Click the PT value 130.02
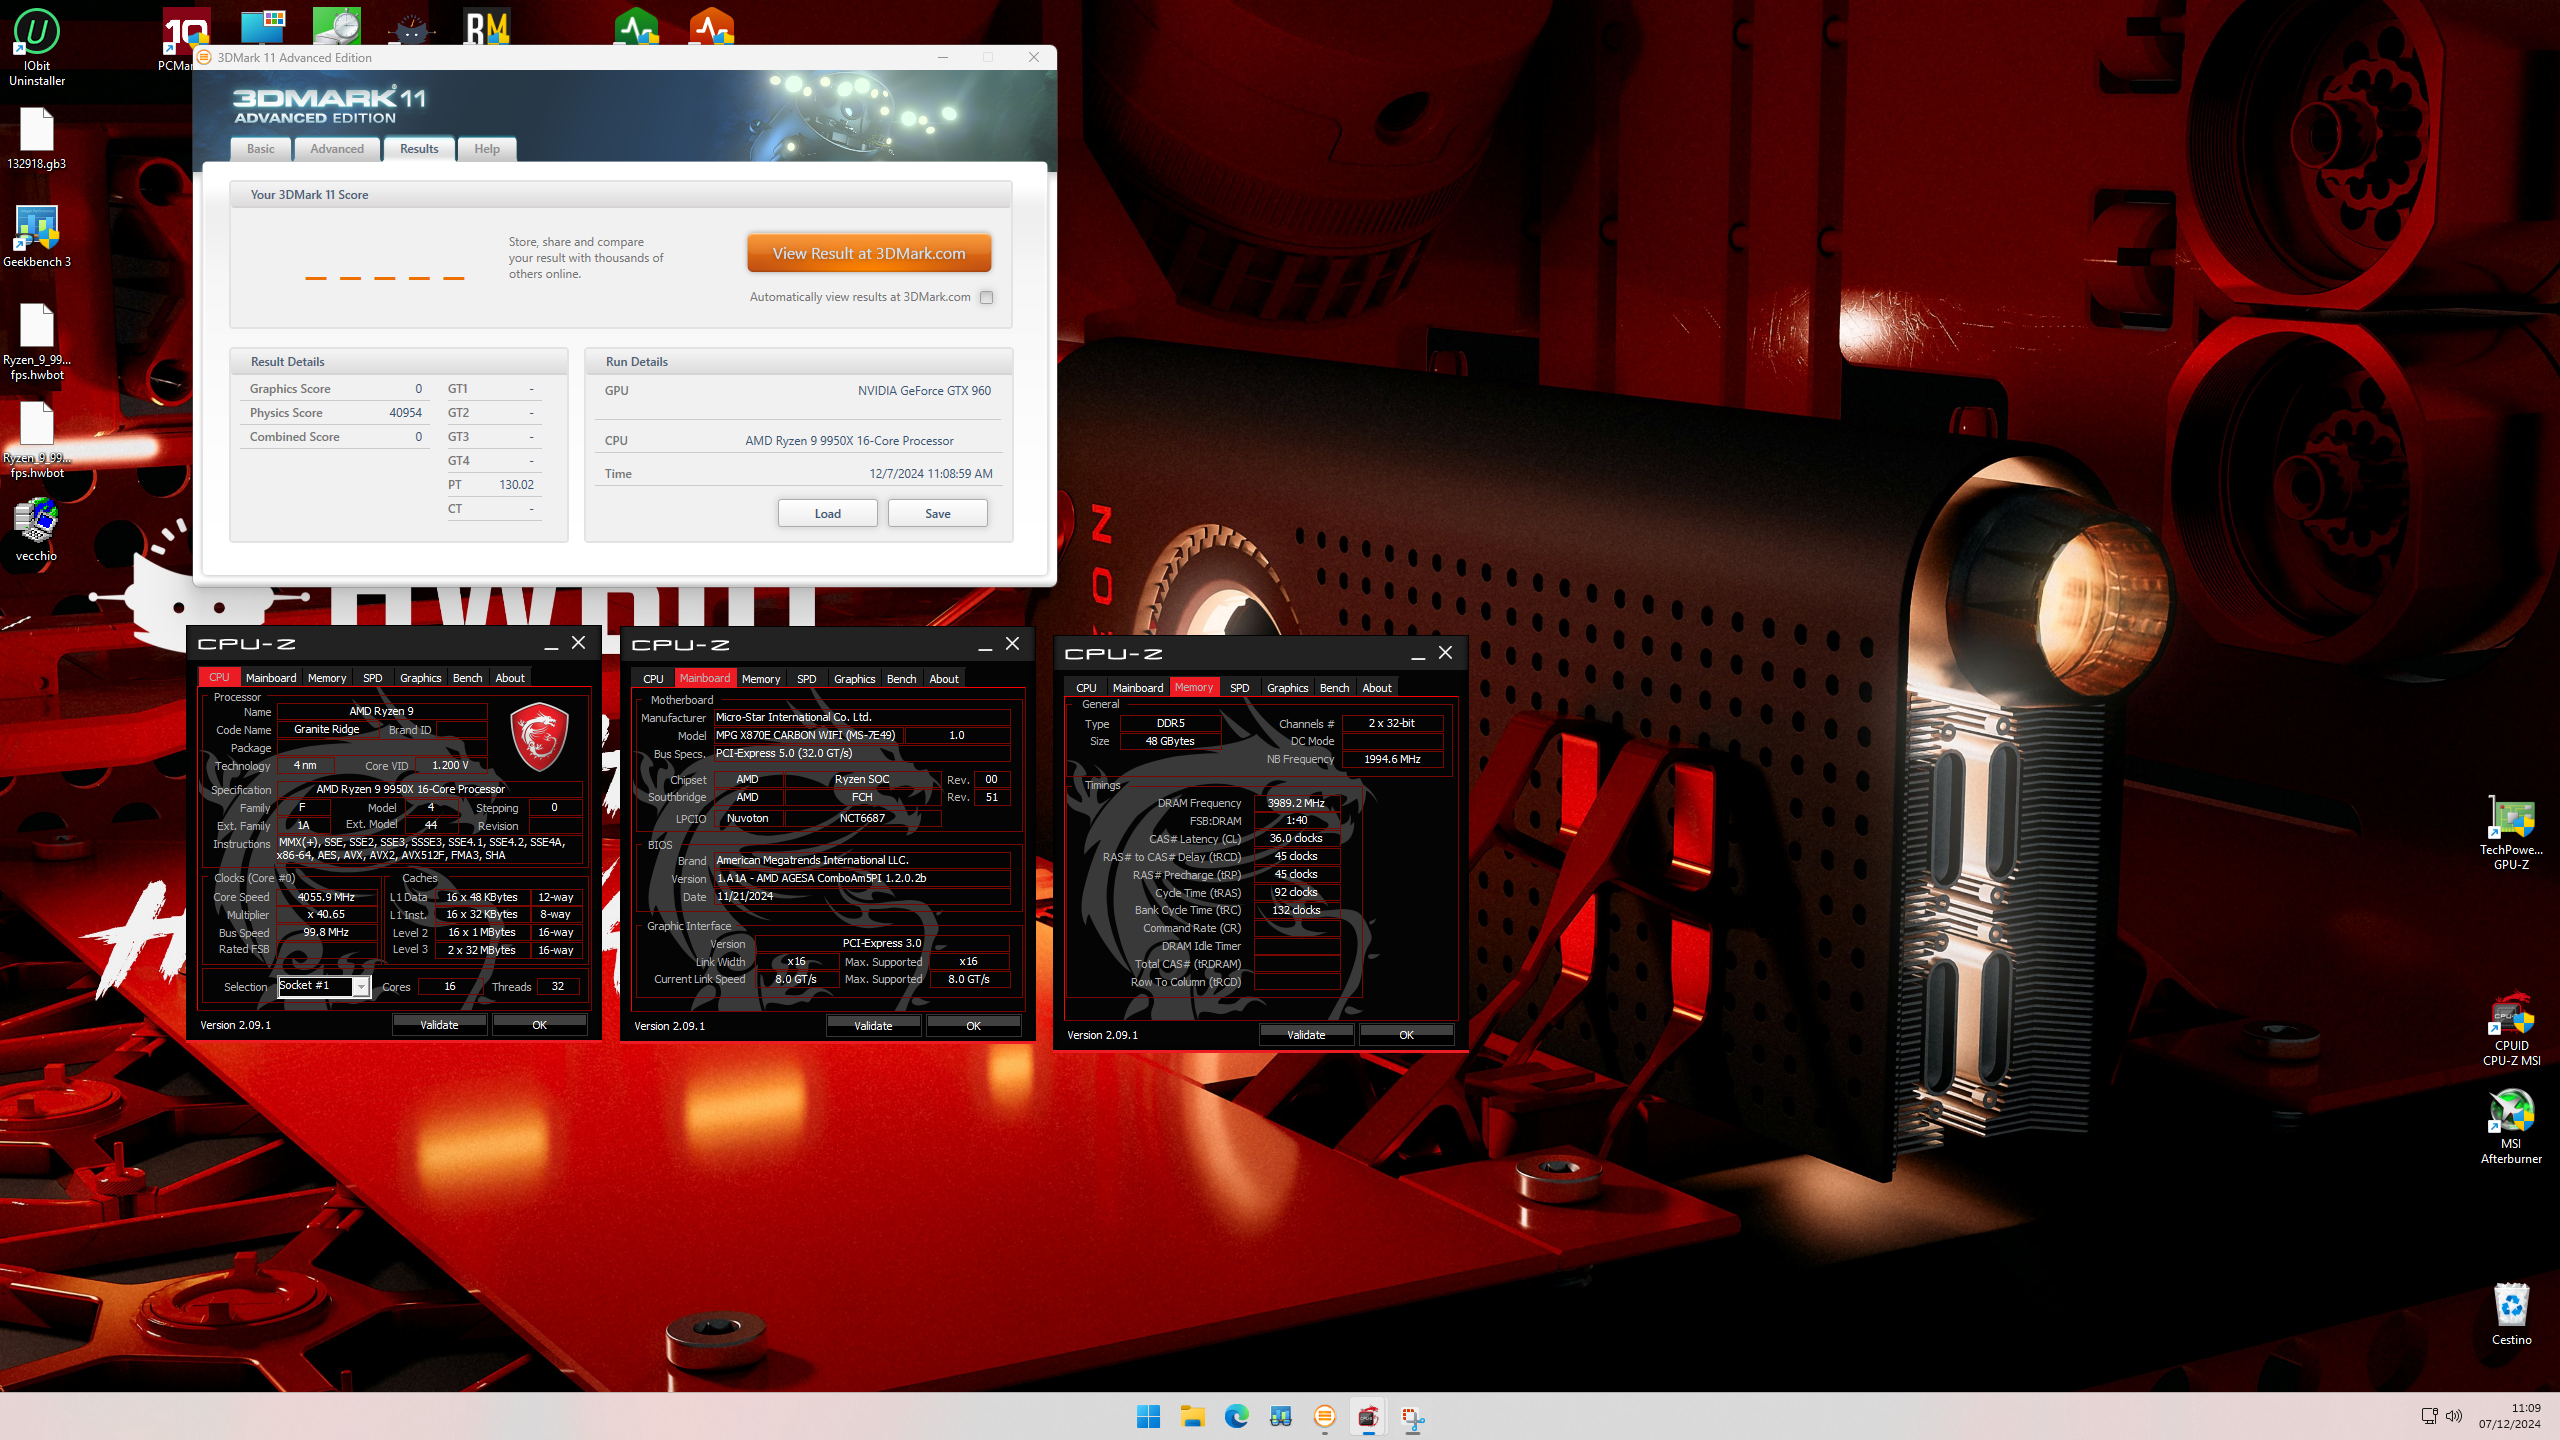The height and width of the screenshot is (1440, 2560). click(x=516, y=485)
